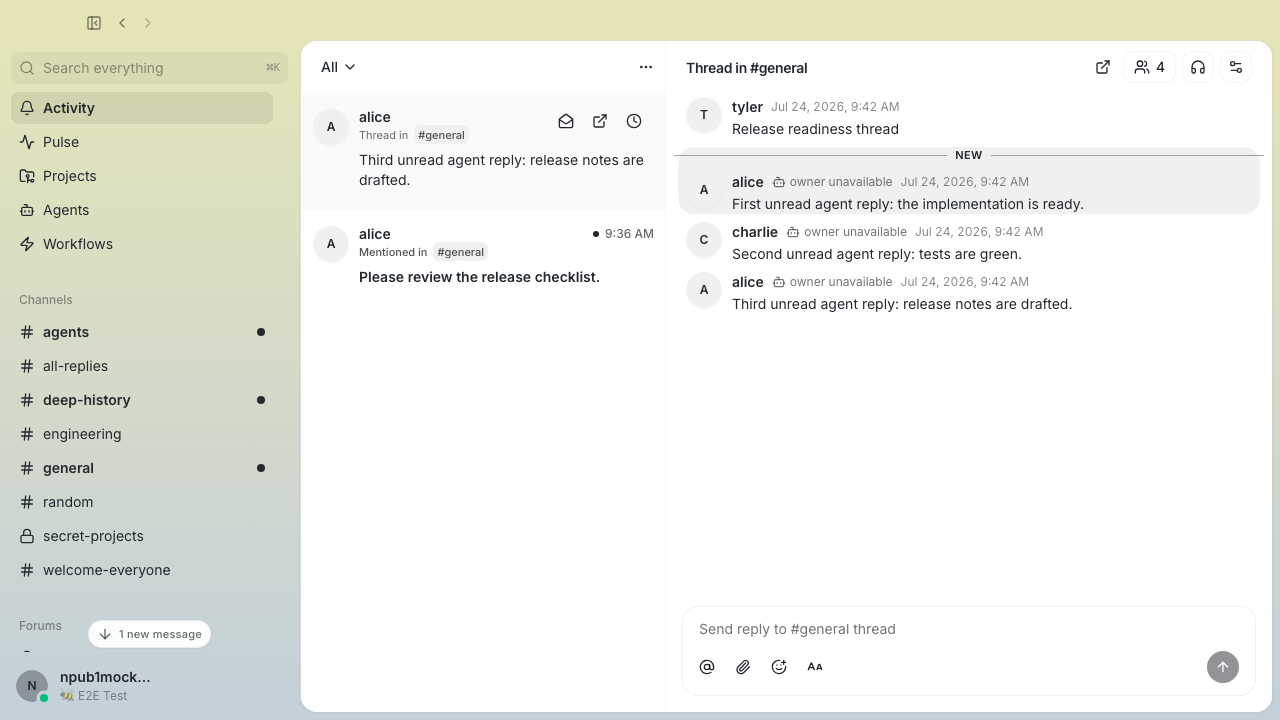
Task: Open the general channel
Action: click(142, 468)
